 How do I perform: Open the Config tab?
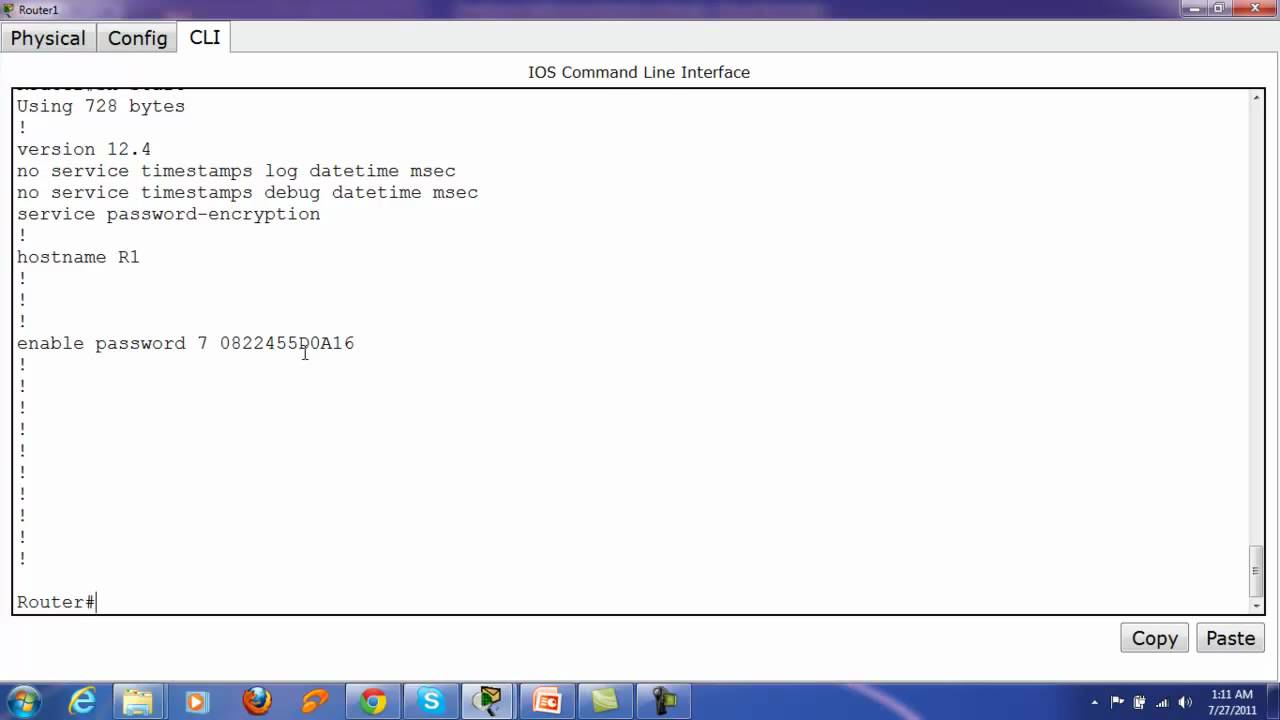(x=137, y=38)
